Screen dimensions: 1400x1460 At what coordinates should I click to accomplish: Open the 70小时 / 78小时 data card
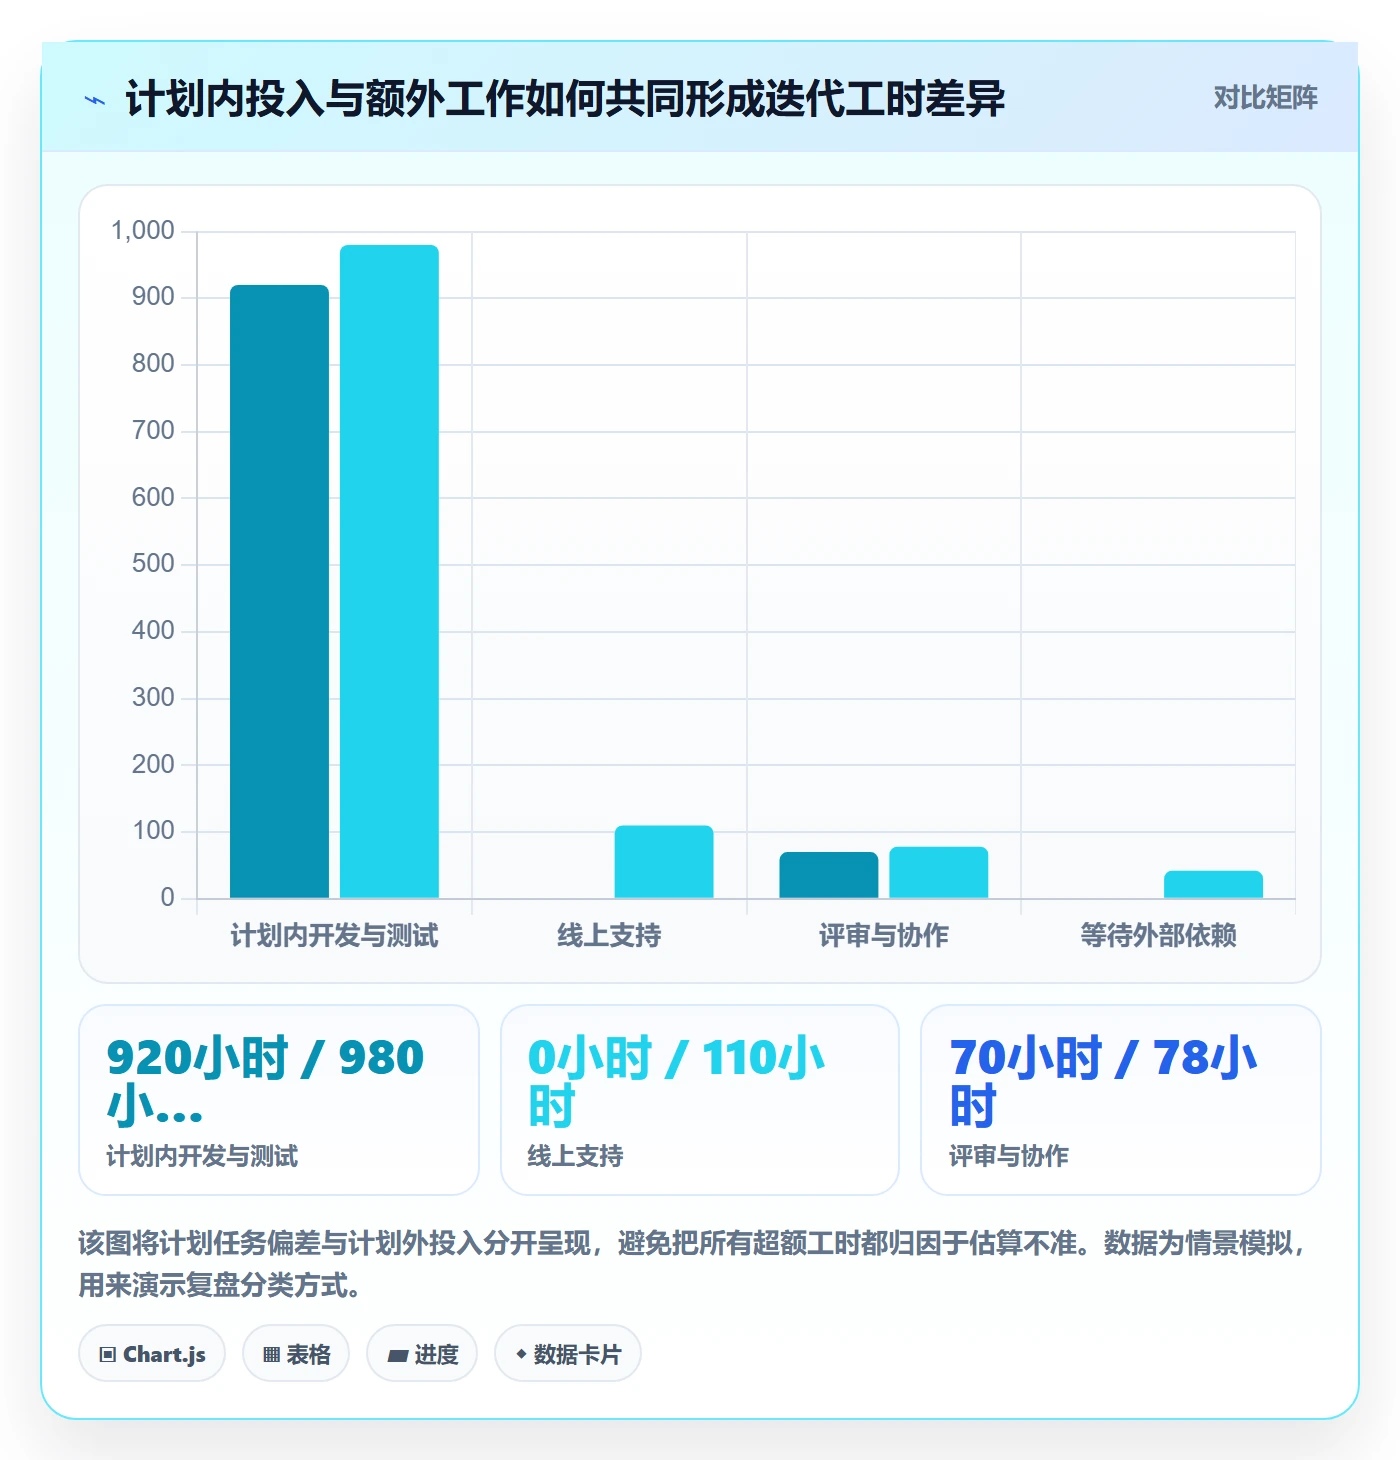coord(1121,1100)
